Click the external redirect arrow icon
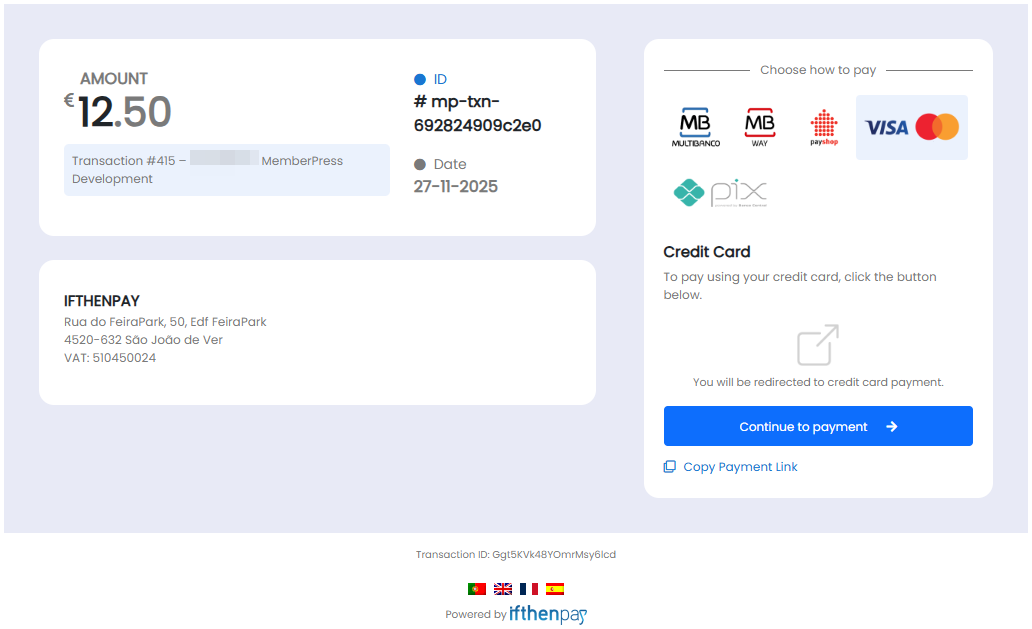Viewport: 1032px width, 629px height. pyautogui.click(x=817, y=344)
